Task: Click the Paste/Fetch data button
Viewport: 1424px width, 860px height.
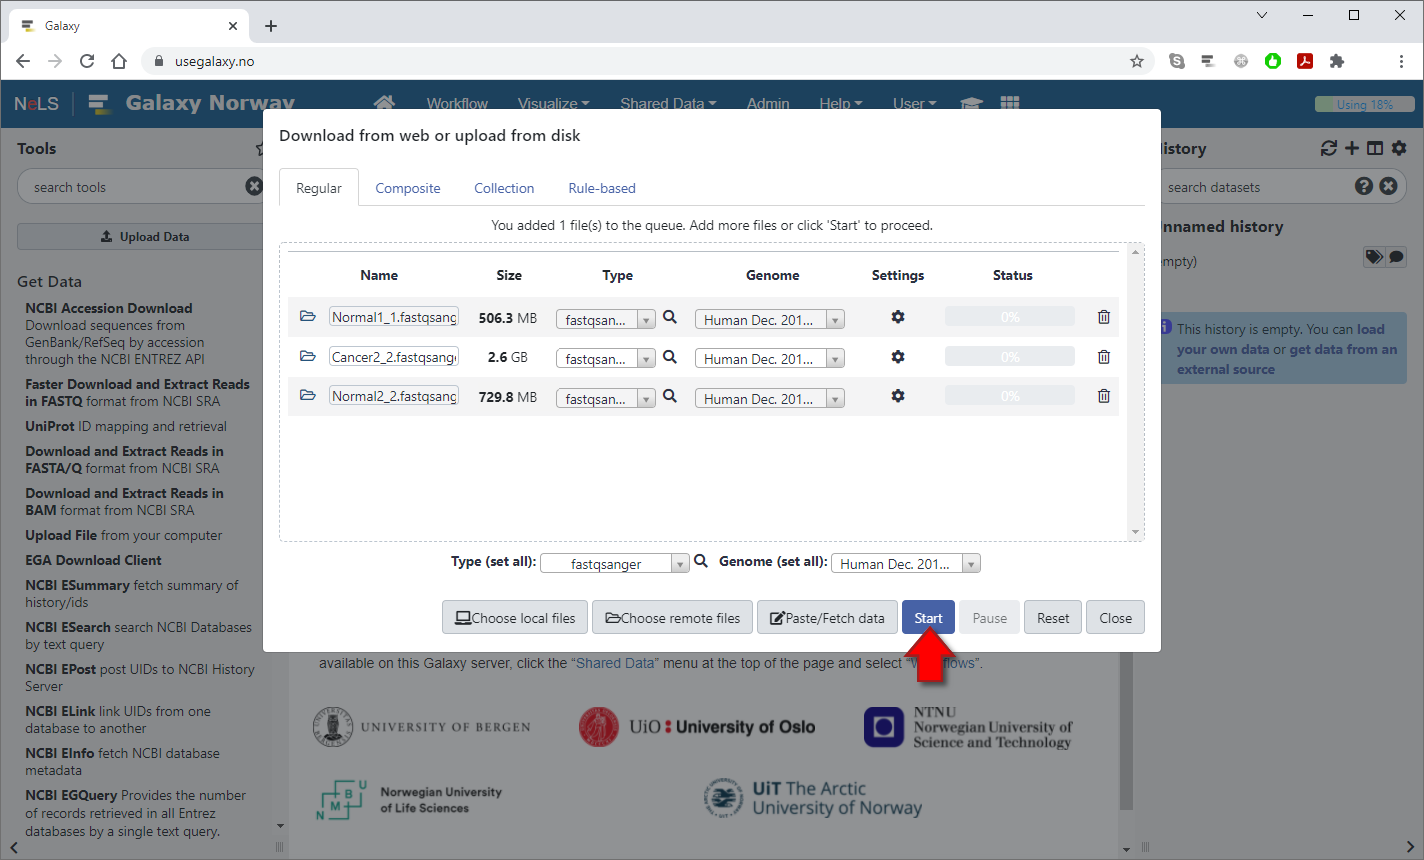Action: (x=827, y=618)
